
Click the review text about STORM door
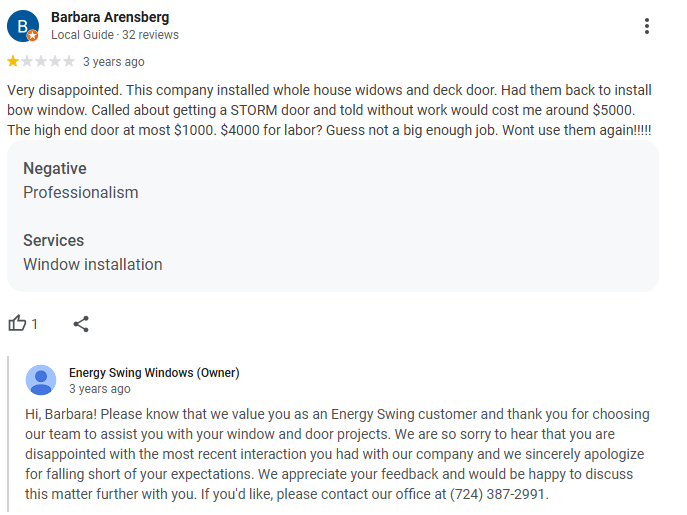pos(329,110)
